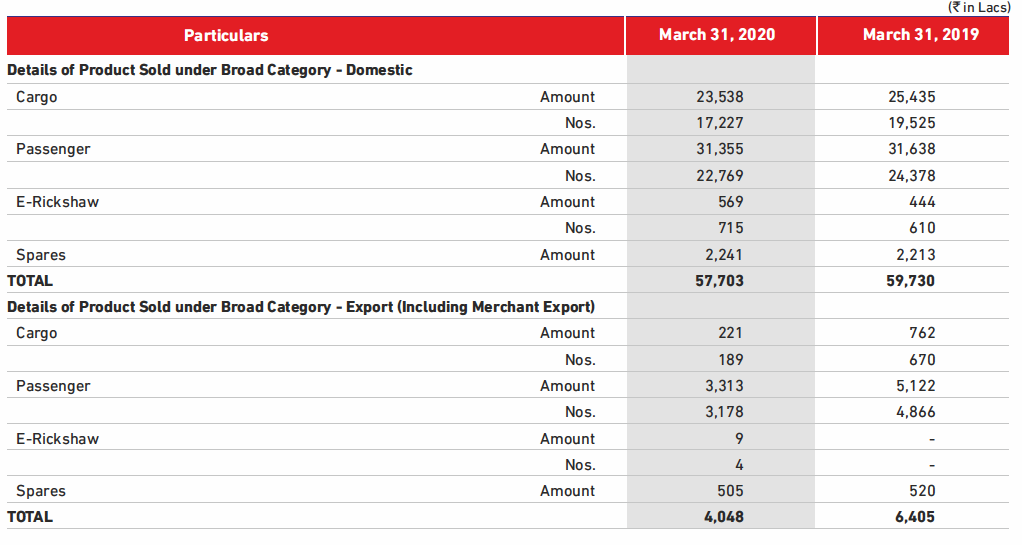
Task: Select export Spares amount value 505
Action: coord(729,491)
